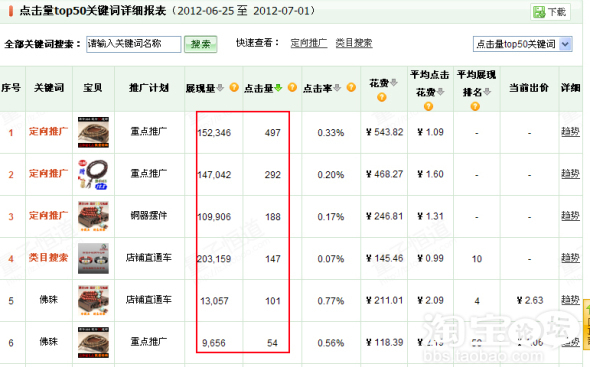Click the keyword search input field
This screenshot has height=367, width=590.
(134, 44)
